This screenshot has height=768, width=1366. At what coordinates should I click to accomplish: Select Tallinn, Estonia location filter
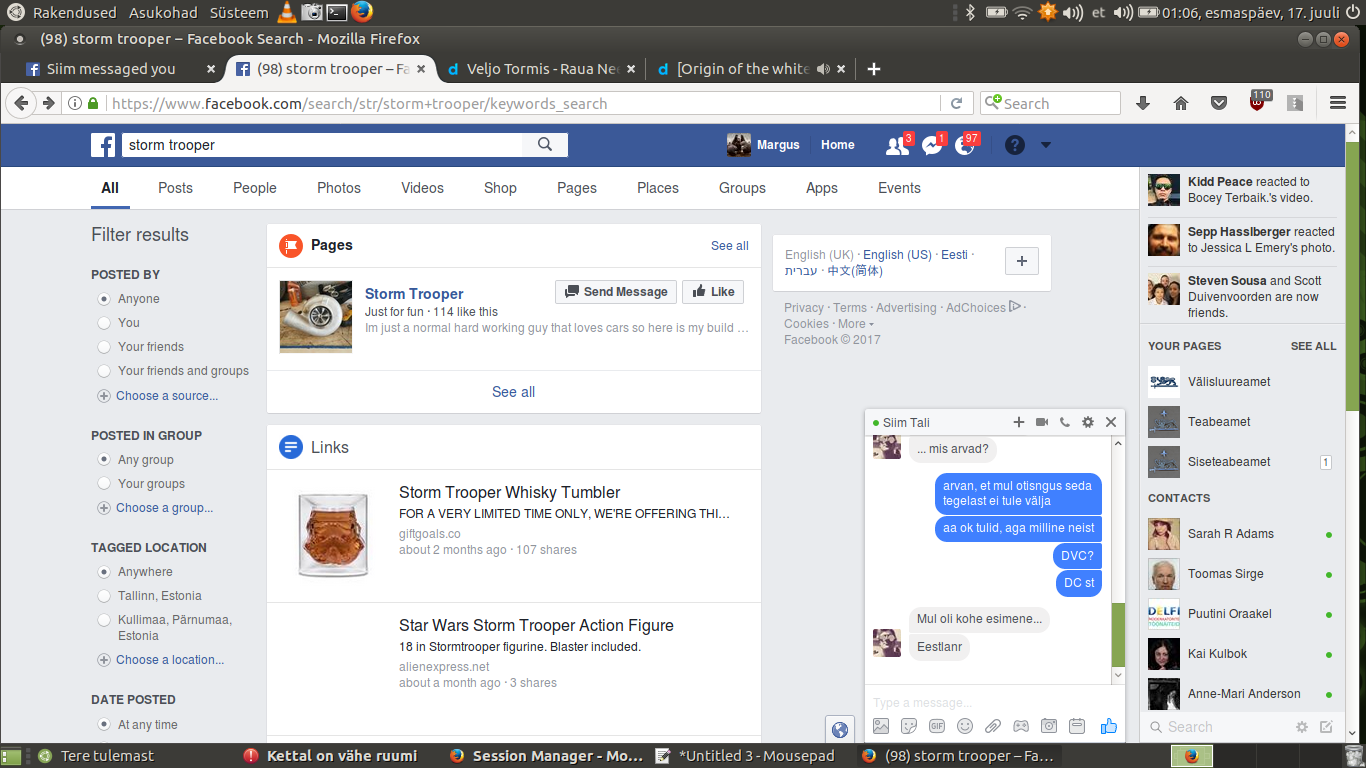point(104,596)
